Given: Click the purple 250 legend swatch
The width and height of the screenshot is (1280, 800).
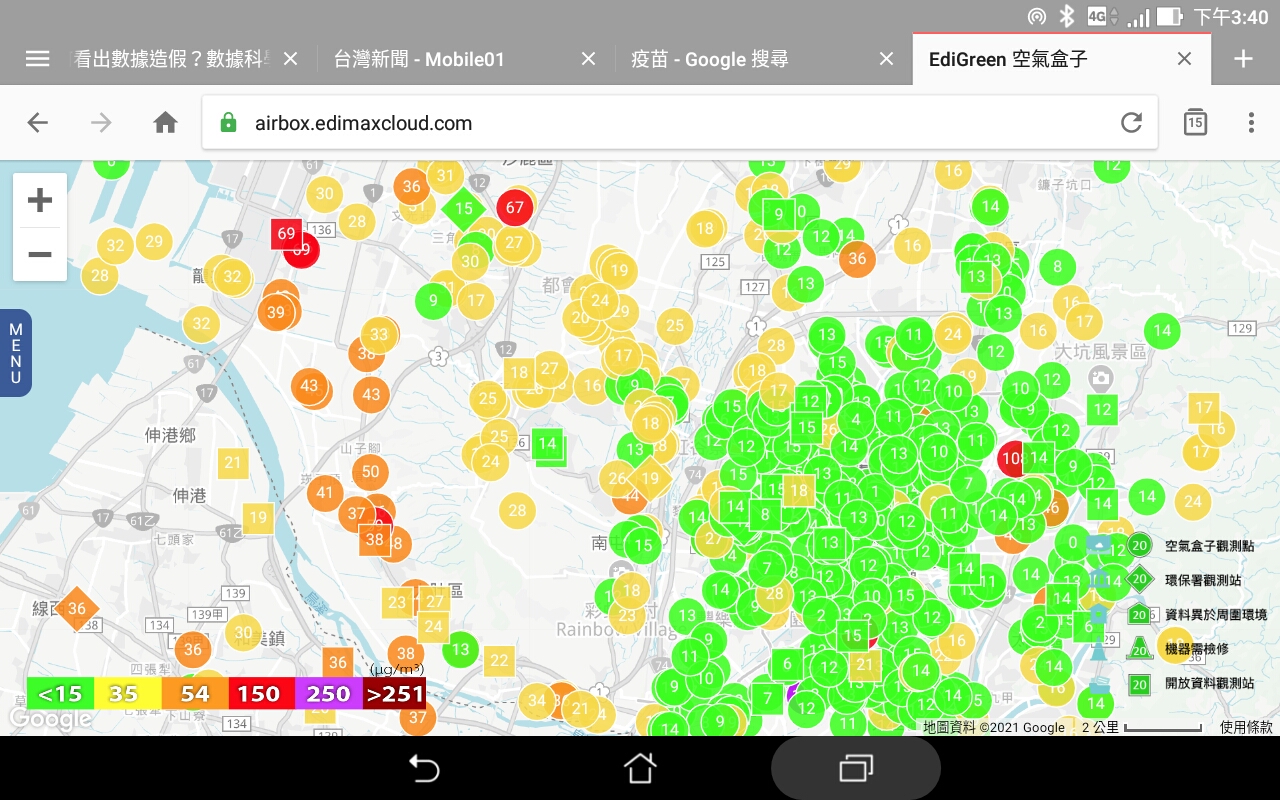Looking at the screenshot, I should click(x=328, y=693).
